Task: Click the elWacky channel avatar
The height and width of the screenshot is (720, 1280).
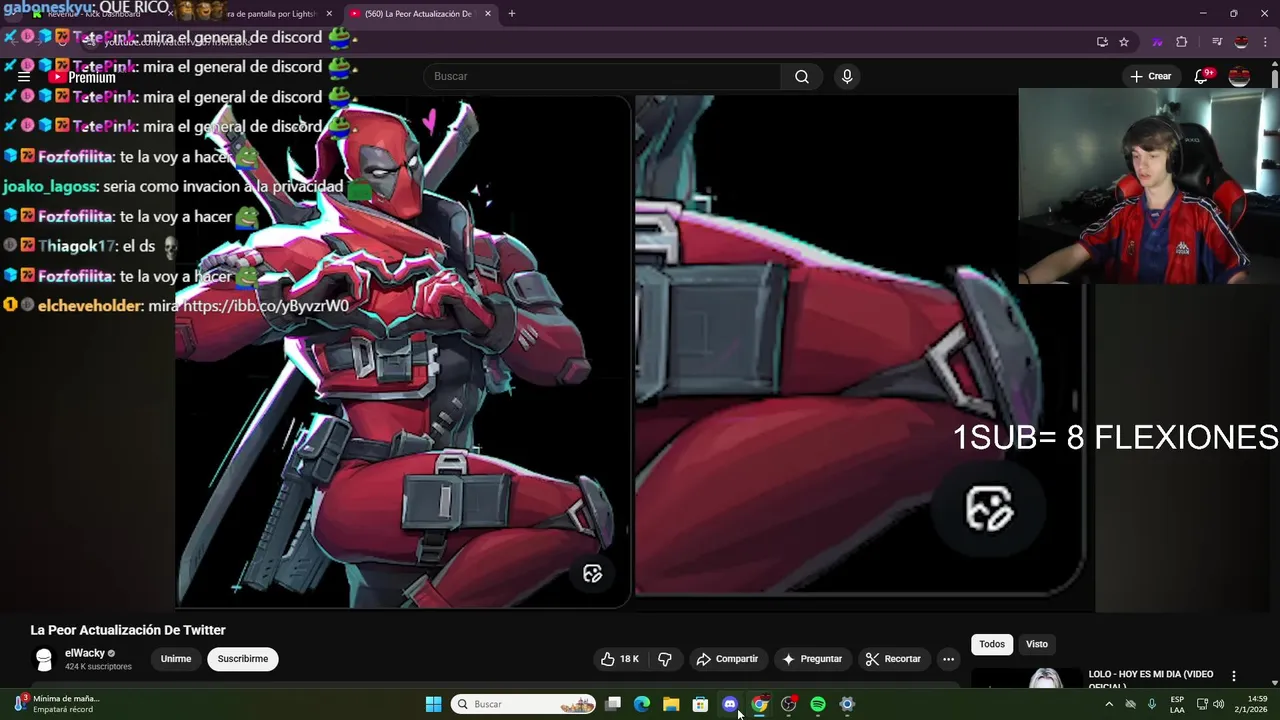Action: click(44, 659)
